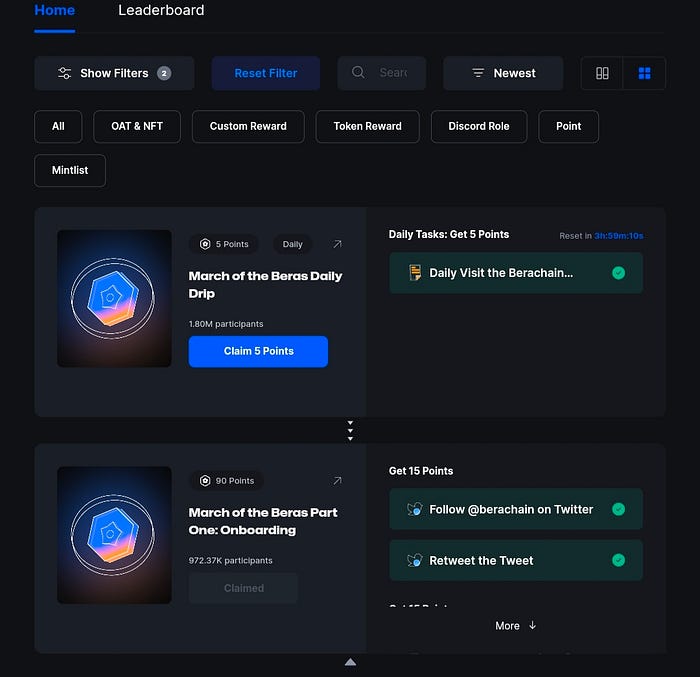The image size is (700, 677).
Task: Click the Daily Visit document icon
Action: pos(415,272)
